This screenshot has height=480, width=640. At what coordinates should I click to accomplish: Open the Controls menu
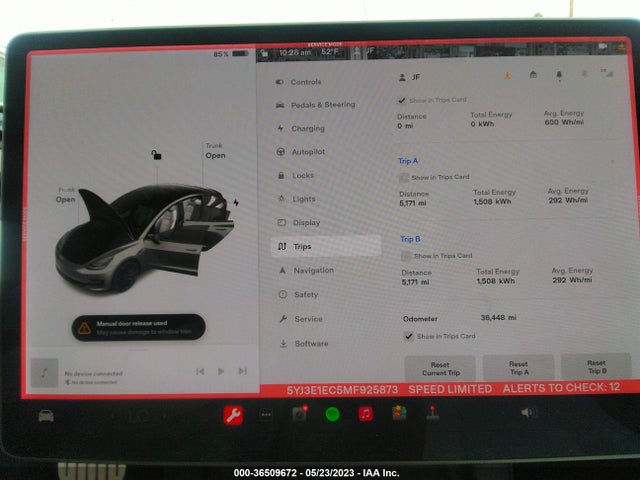click(x=299, y=82)
